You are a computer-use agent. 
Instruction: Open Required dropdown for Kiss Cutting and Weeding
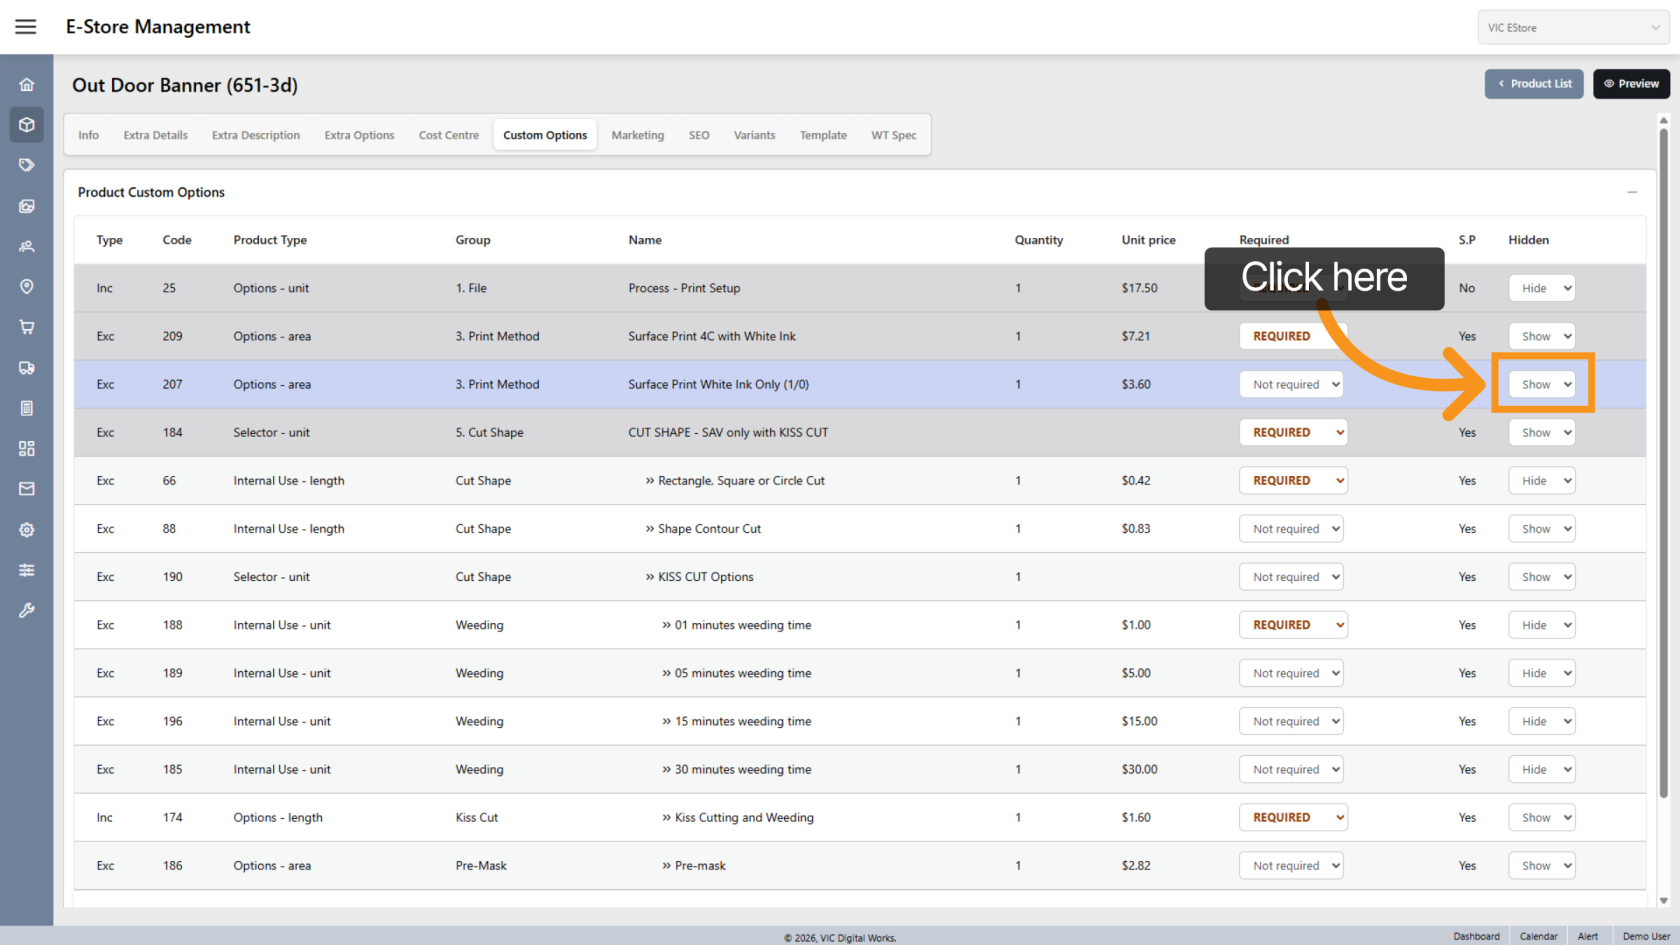coord(1293,818)
